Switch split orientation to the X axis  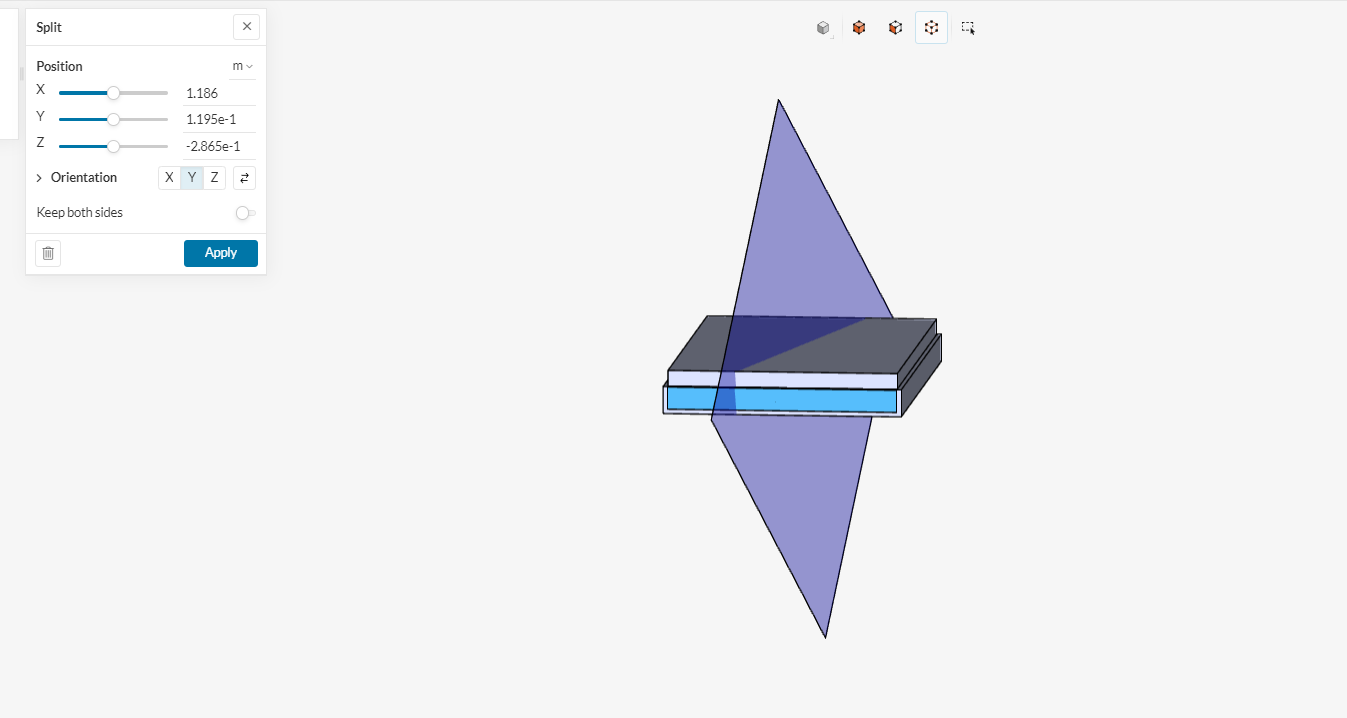[x=168, y=177]
